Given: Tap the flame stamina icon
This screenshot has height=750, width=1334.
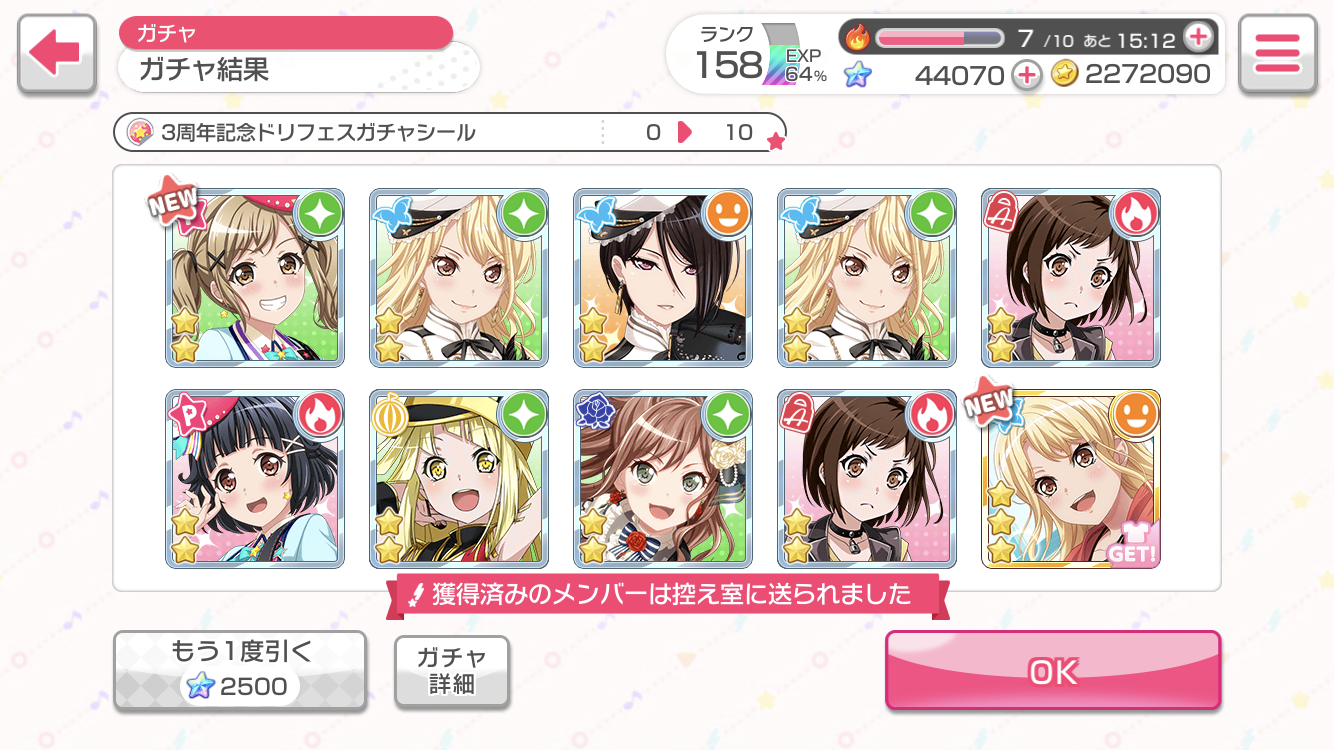Looking at the screenshot, I should 858,38.
